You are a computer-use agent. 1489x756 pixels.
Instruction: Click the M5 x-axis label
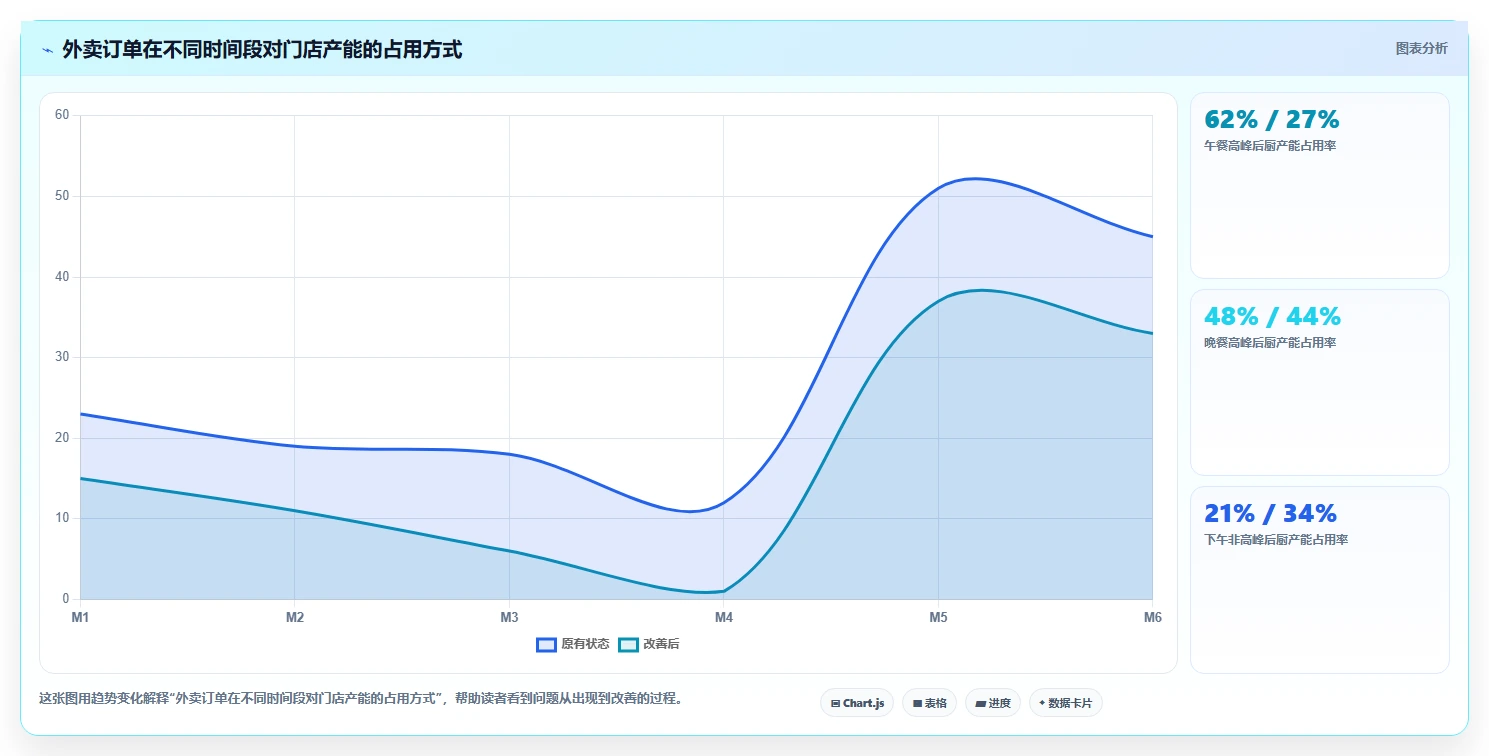pyautogui.click(x=938, y=617)
